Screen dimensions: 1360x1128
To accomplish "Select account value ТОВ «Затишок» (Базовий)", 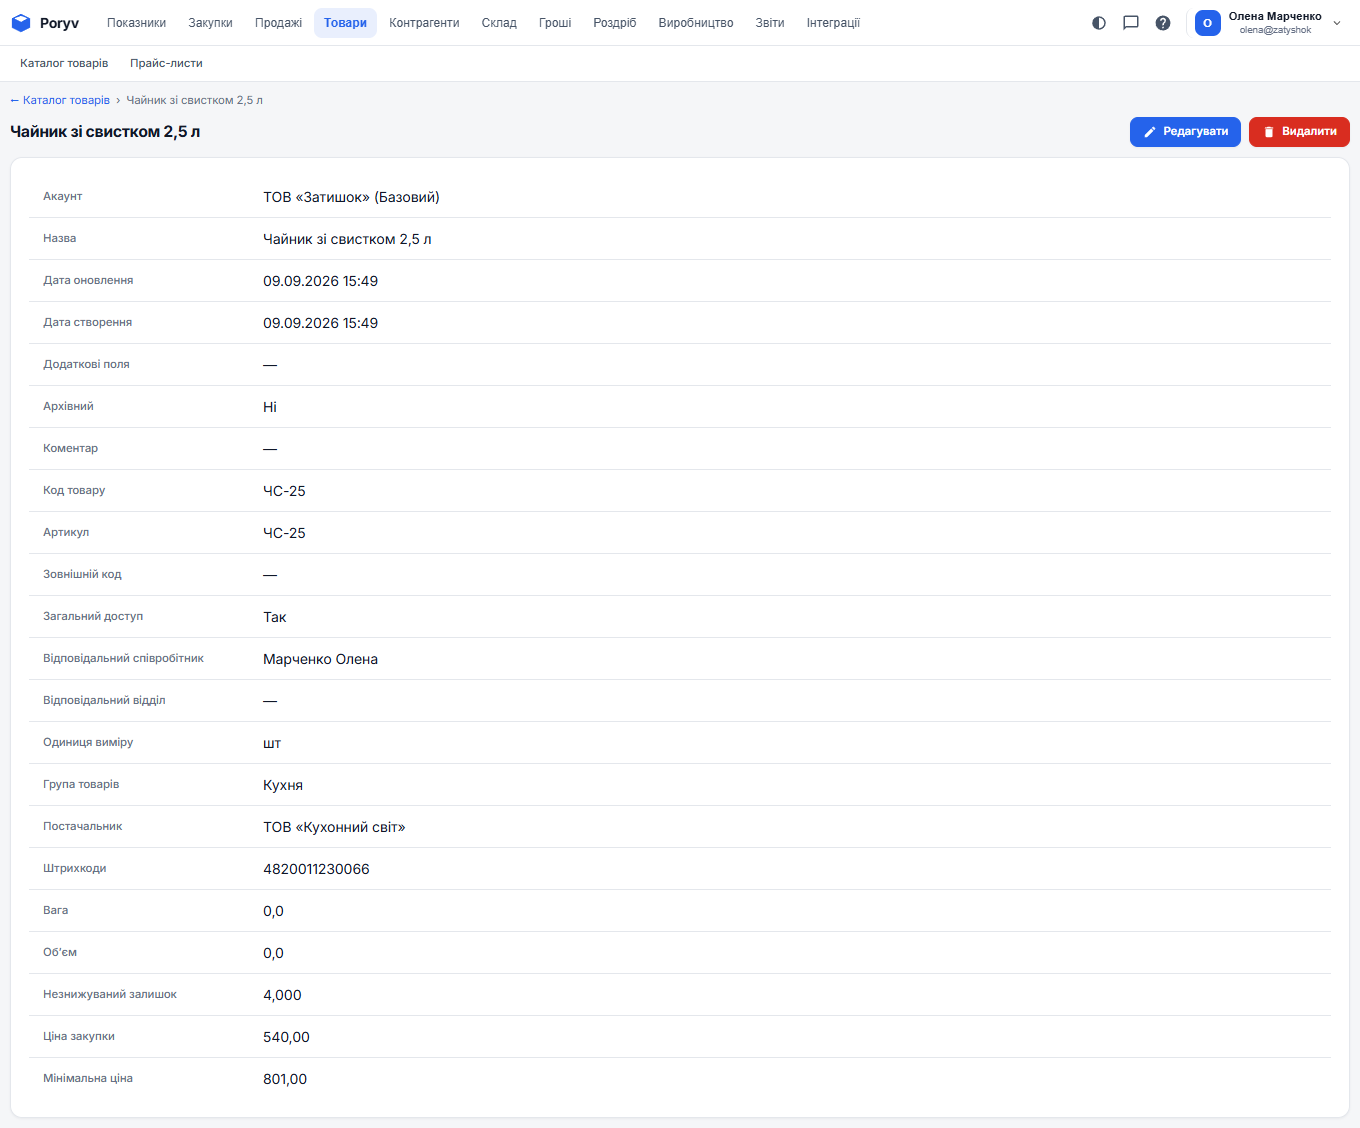I will pyautogui.click(x=351, y=197).
